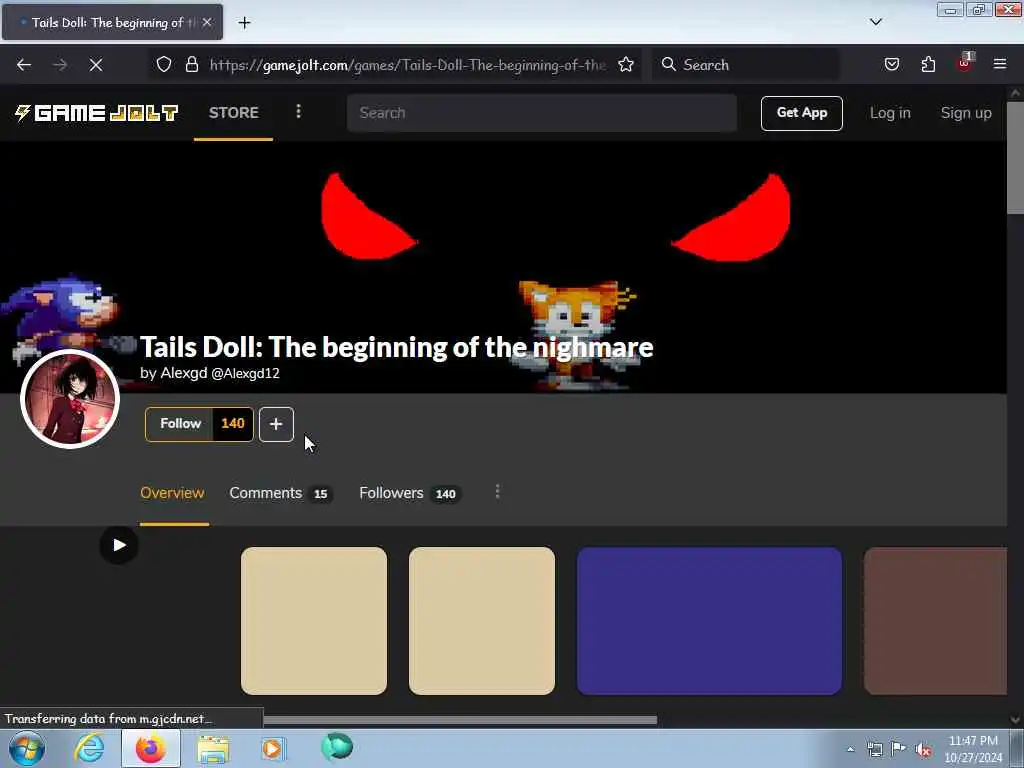This screenshot has height=768, width=1024.
Task: Click the Get App button
Action: 801,113
